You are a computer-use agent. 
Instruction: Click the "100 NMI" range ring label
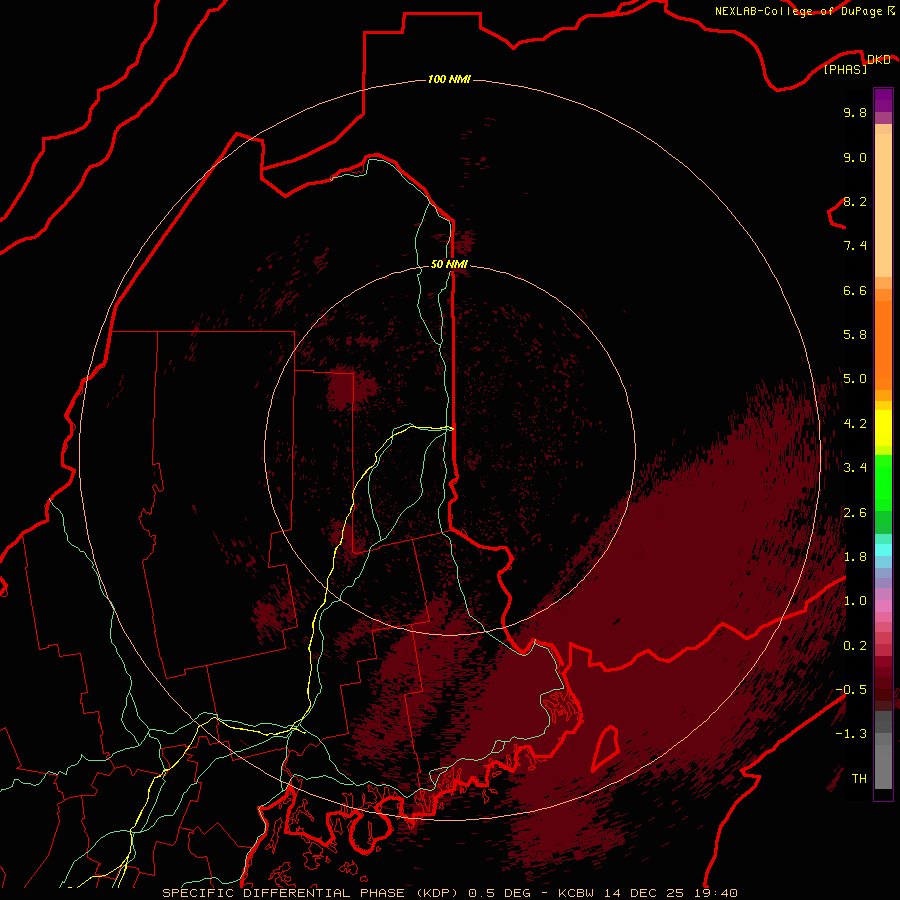(x=449, y=79)
